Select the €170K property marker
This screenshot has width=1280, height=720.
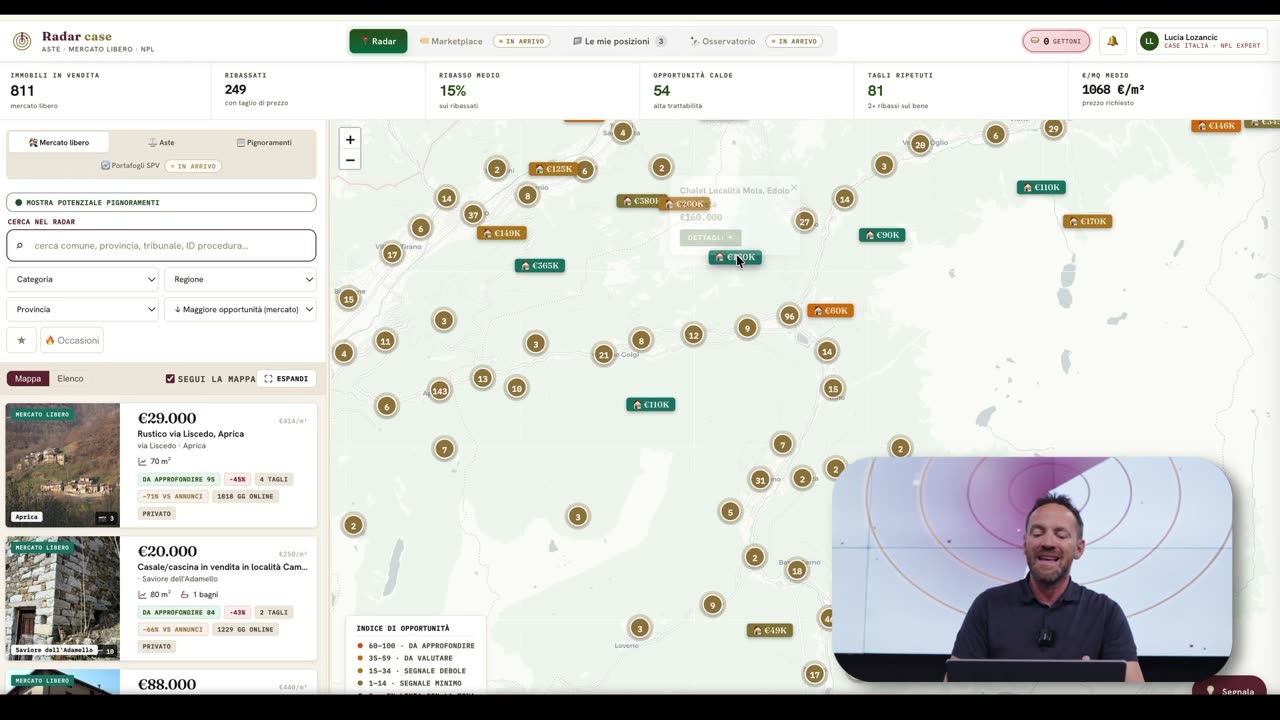(x=1088, y=221)
